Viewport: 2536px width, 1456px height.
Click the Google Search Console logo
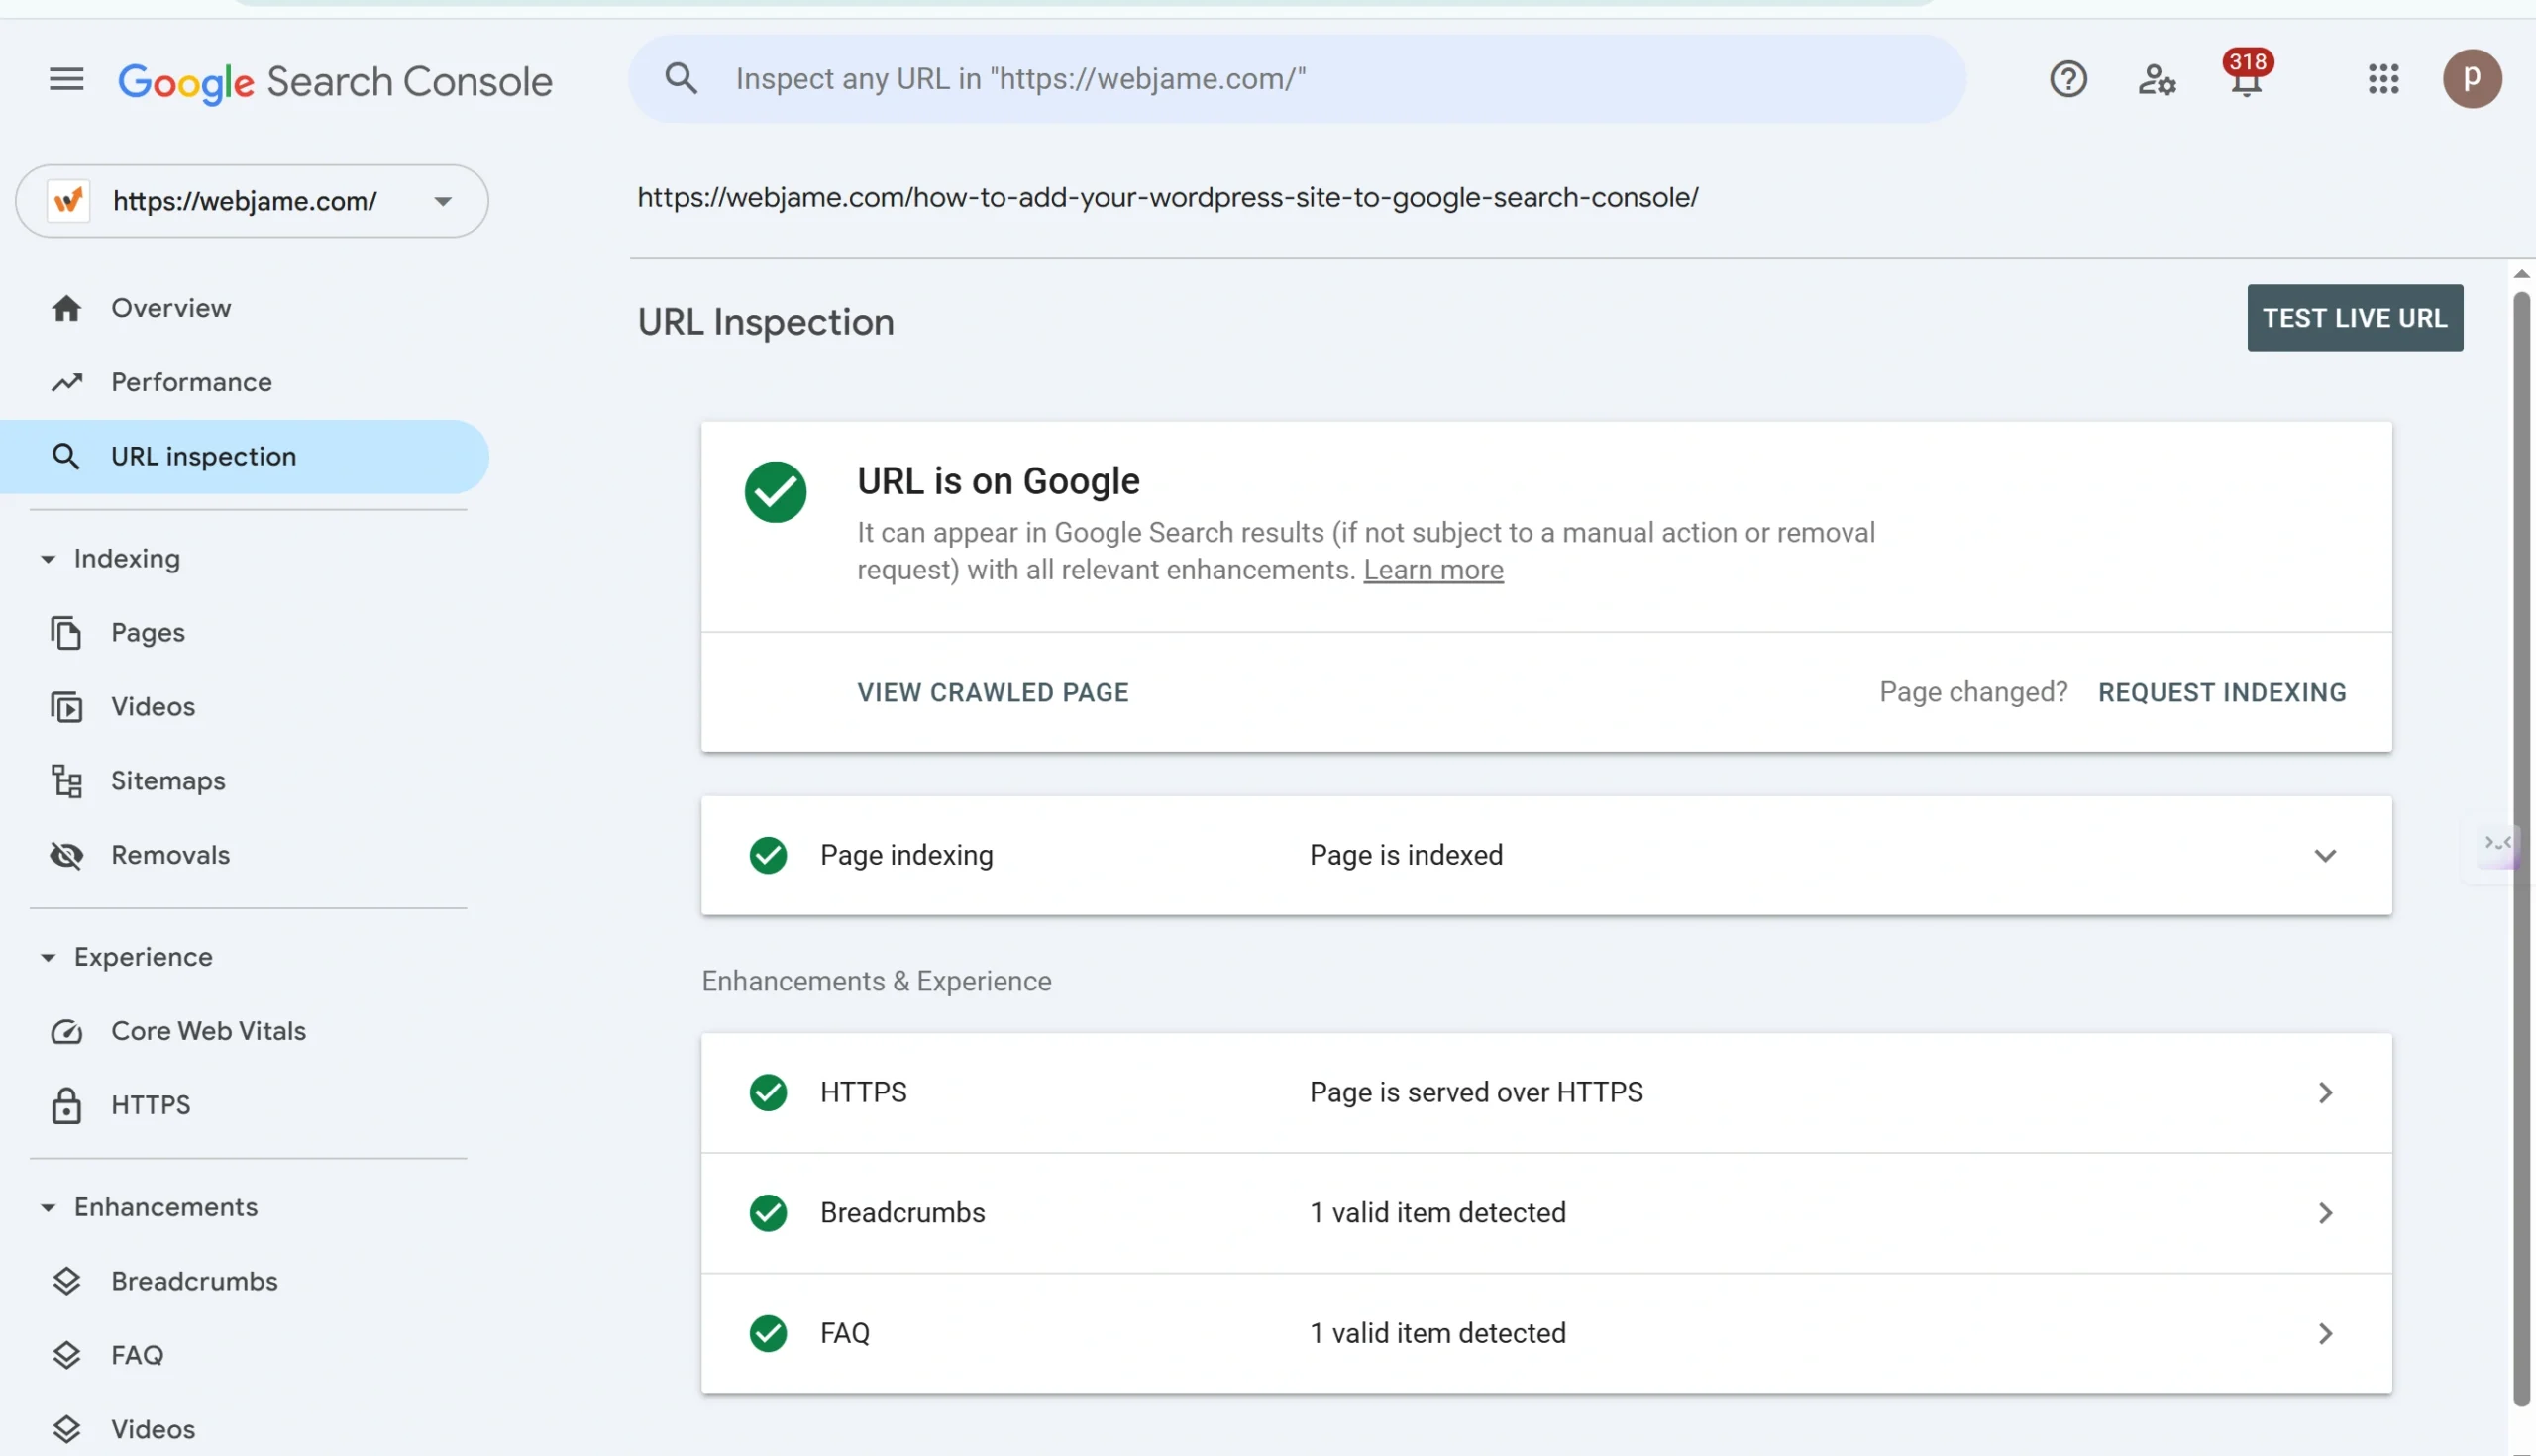point(335,81)
